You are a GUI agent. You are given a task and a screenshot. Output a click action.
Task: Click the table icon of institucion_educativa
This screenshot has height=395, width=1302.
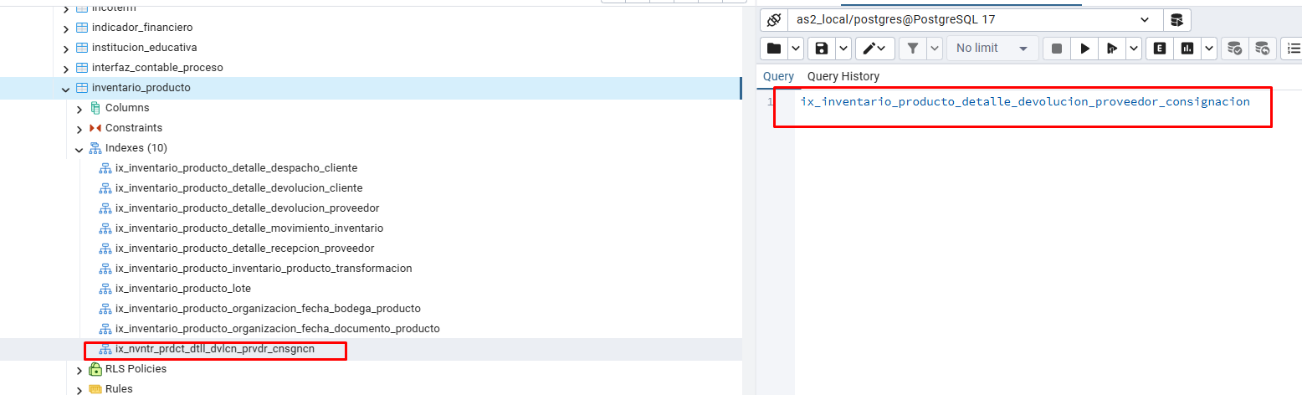tap(82, 47)
